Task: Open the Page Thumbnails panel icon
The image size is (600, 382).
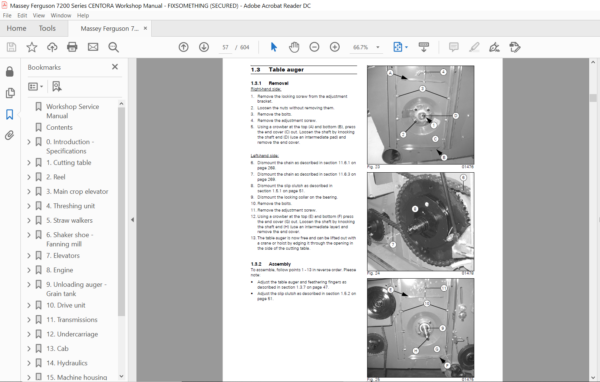Action: (x=10, y=93)
